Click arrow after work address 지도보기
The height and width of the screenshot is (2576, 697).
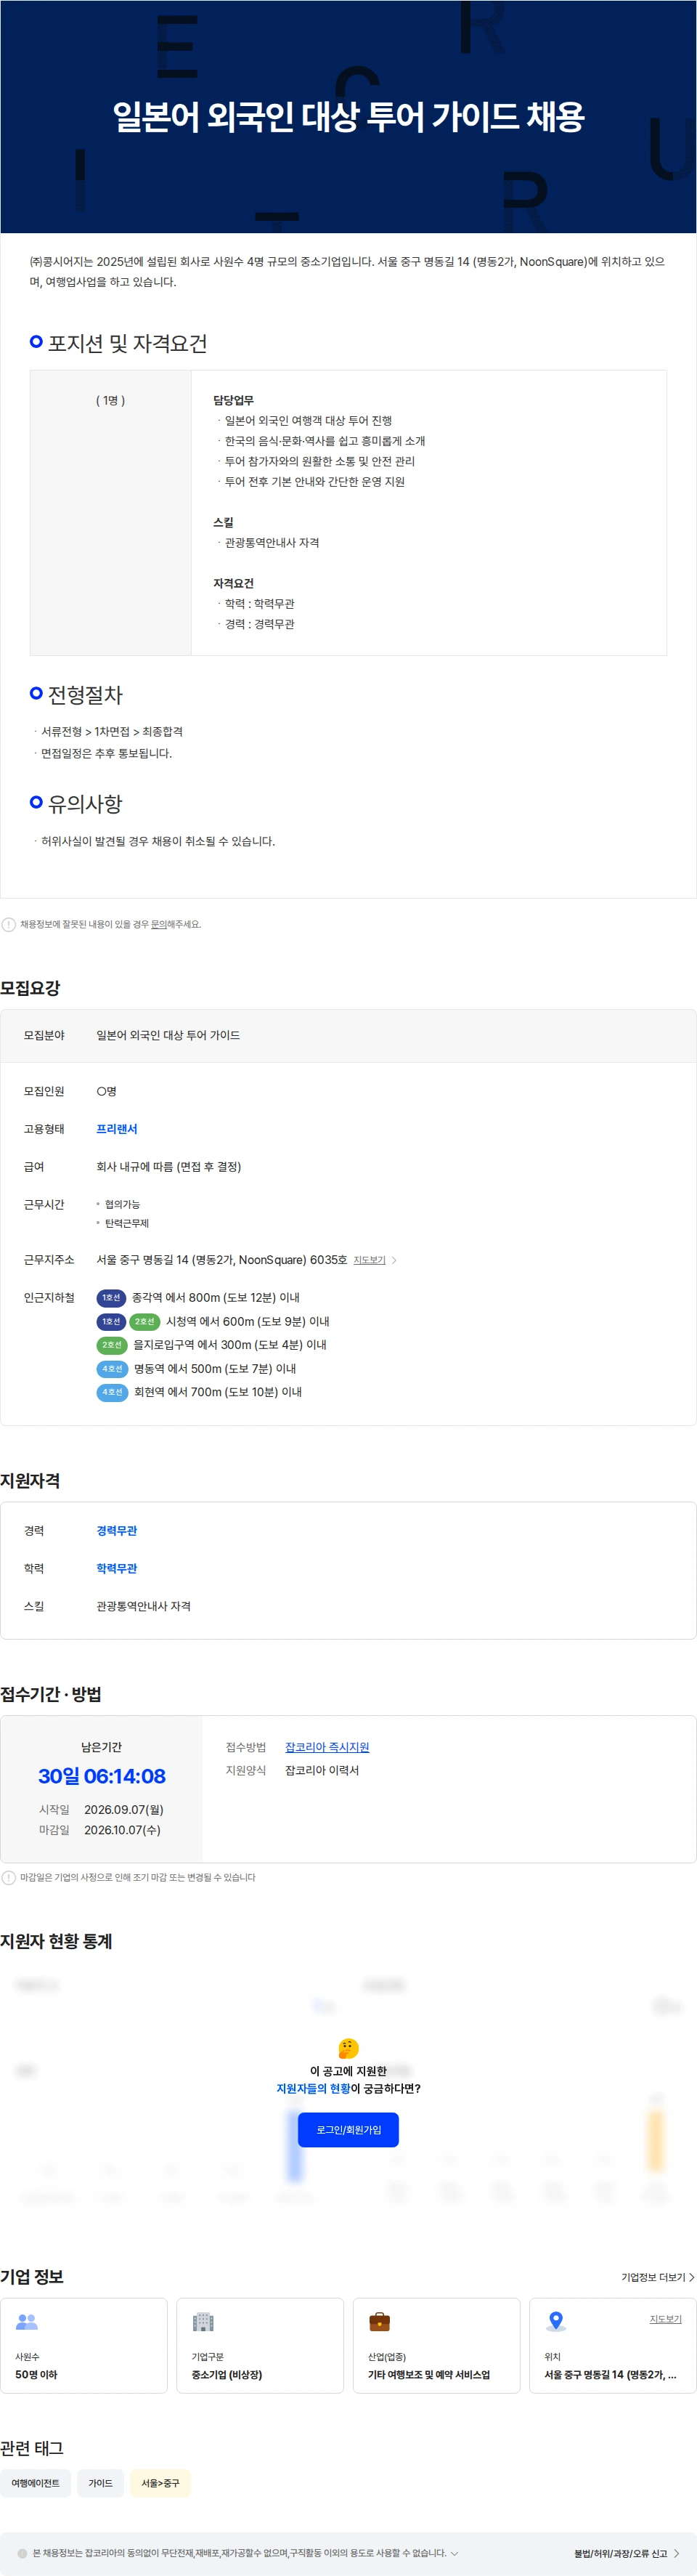coord(394,1260)
